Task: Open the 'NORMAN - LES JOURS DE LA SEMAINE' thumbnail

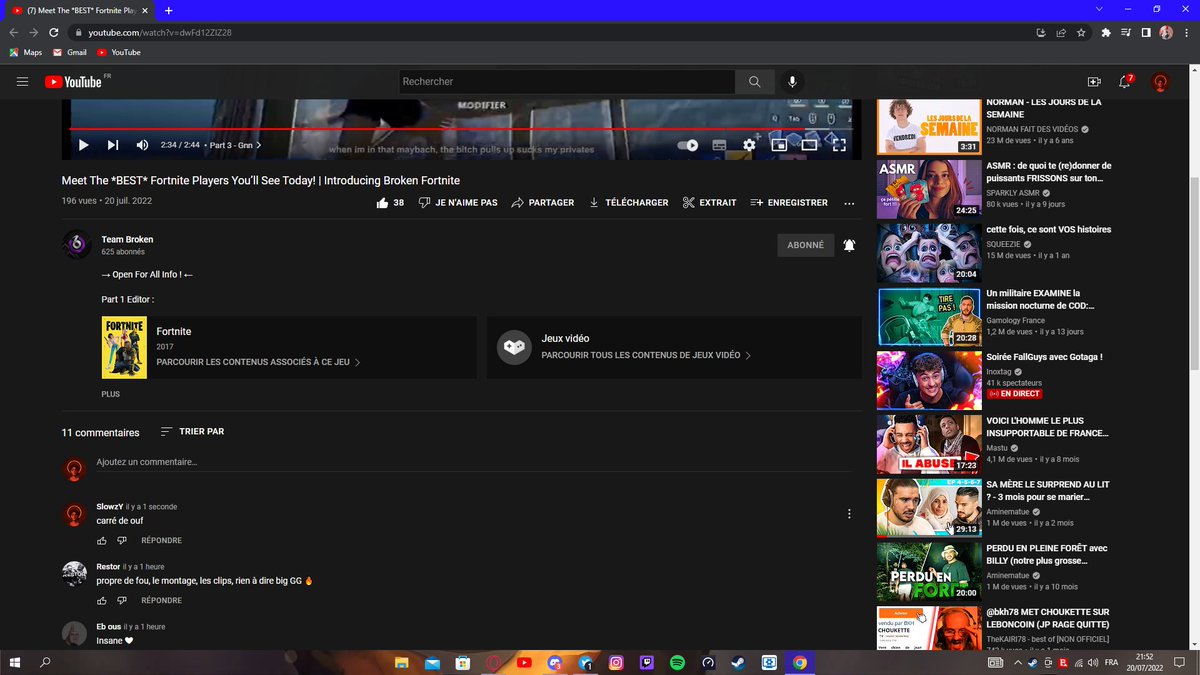Action: coord(929,125)
